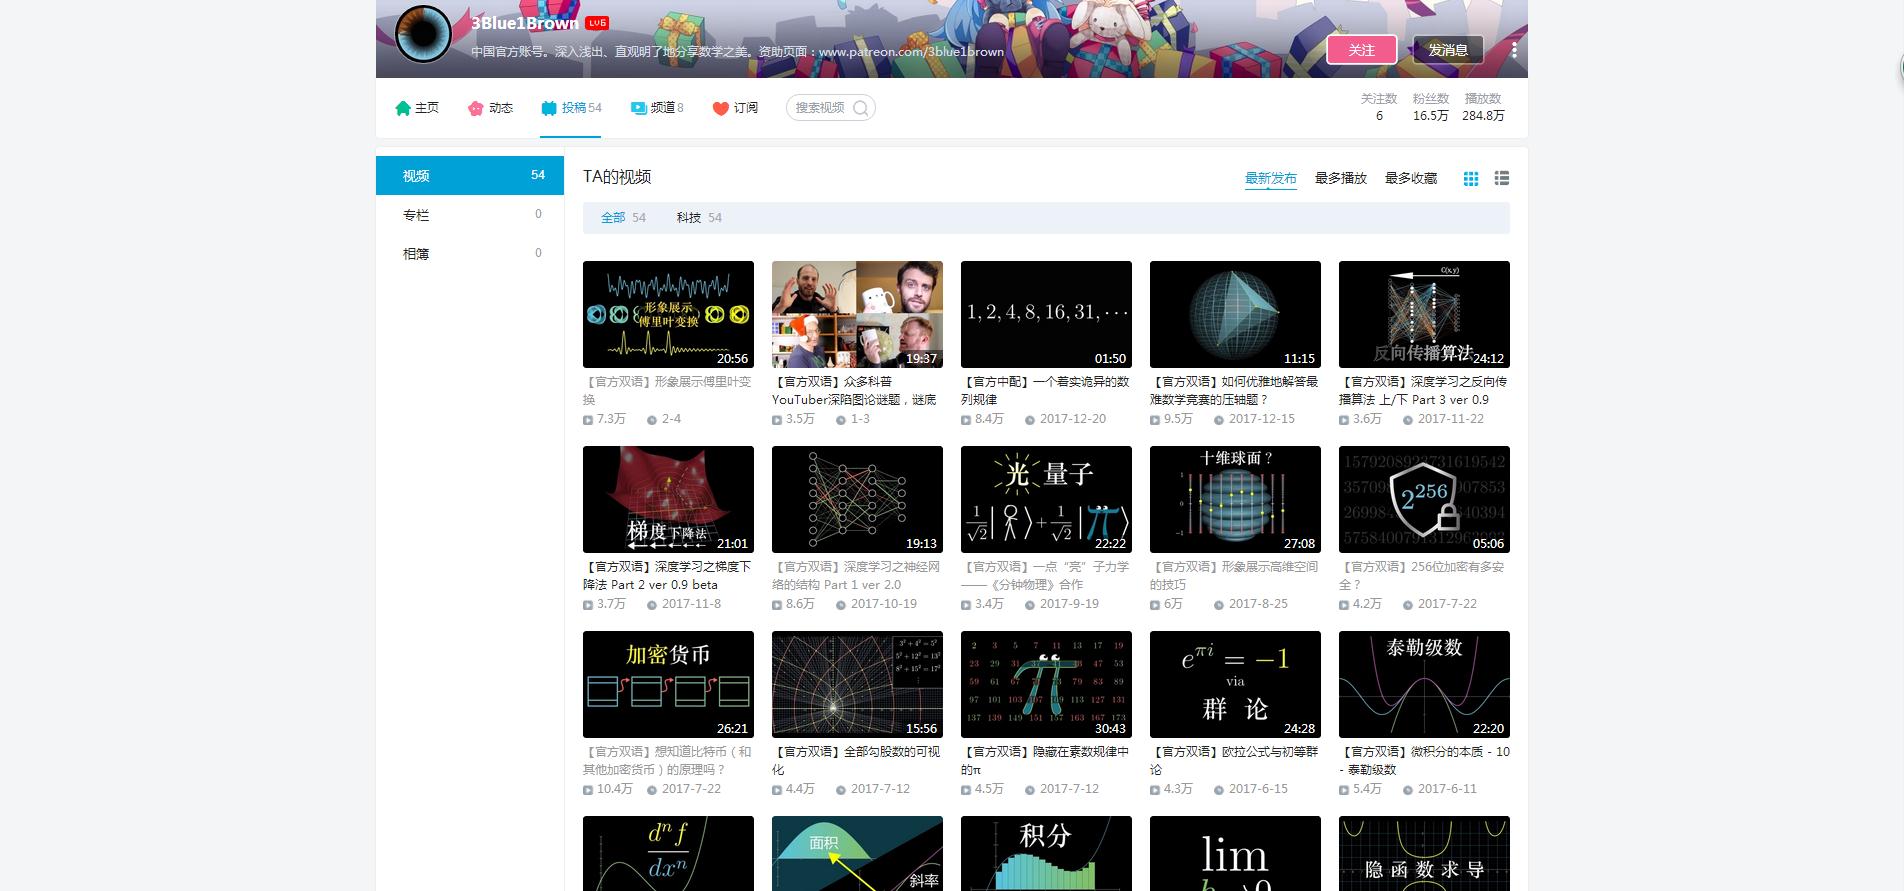This screenshot has width=1904, height=891.
Task: Click the 播放数 284.8万 statistic
Action: tap(1483, 107)
